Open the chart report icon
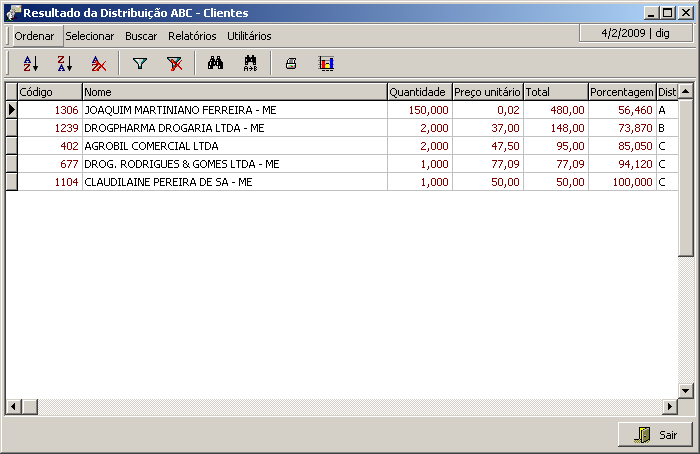 [x=326, y=64]
